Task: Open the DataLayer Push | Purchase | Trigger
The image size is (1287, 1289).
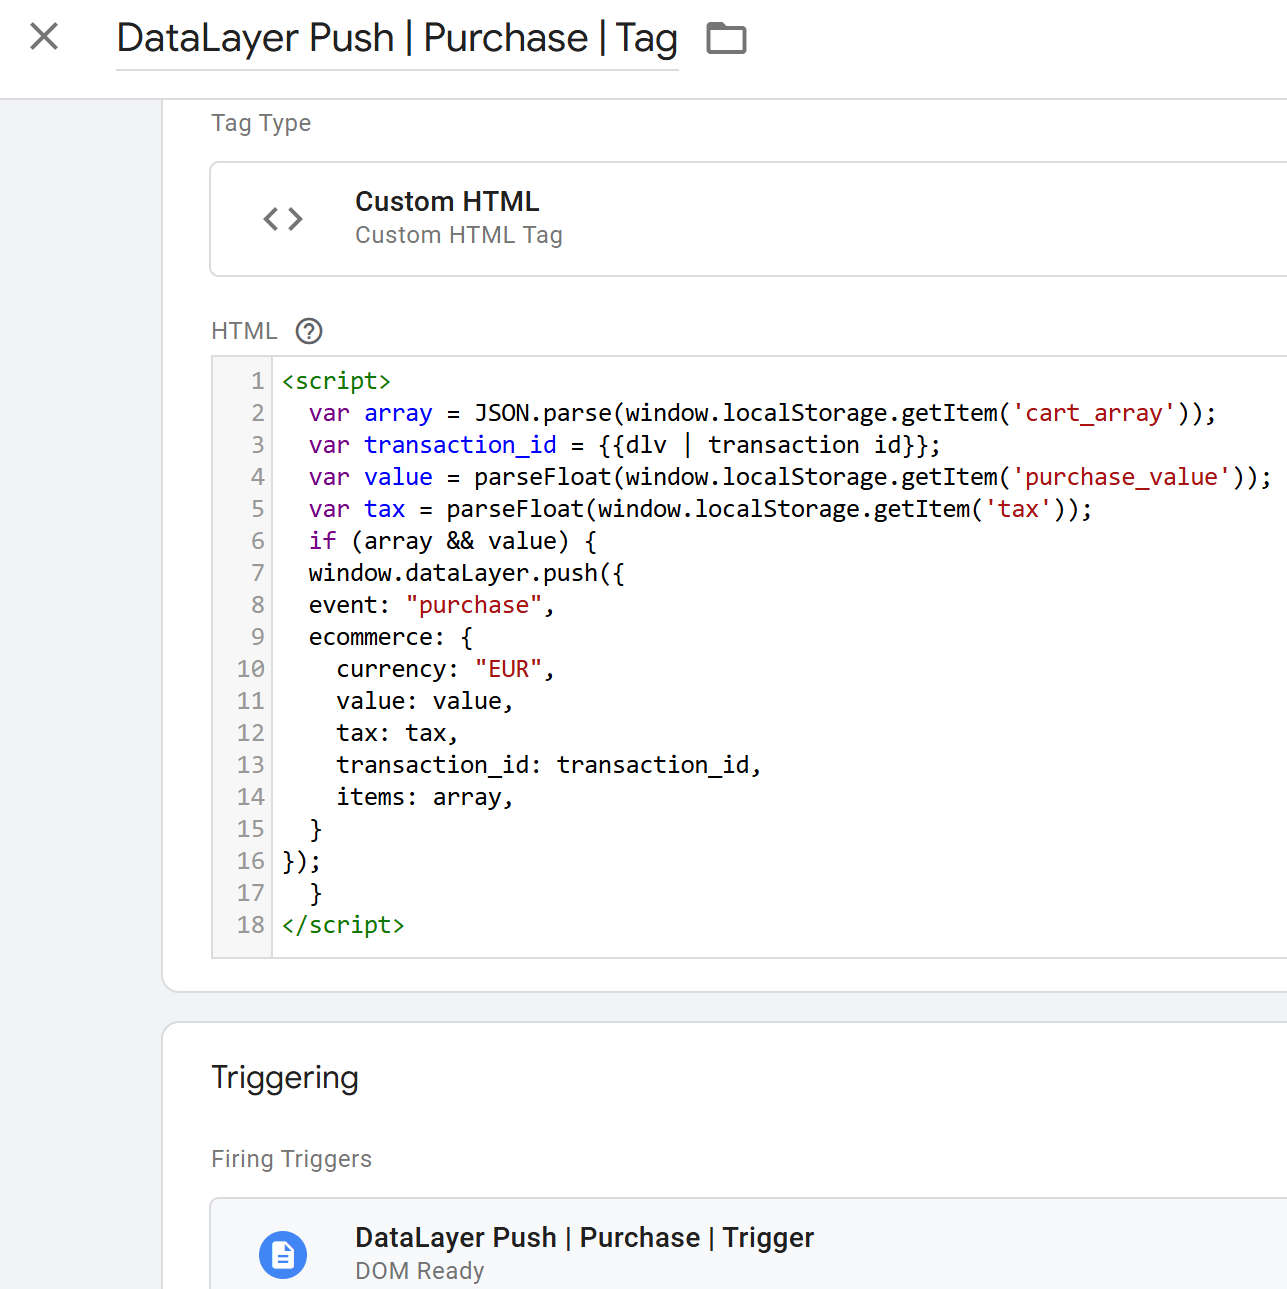Action: point(584,1238)
